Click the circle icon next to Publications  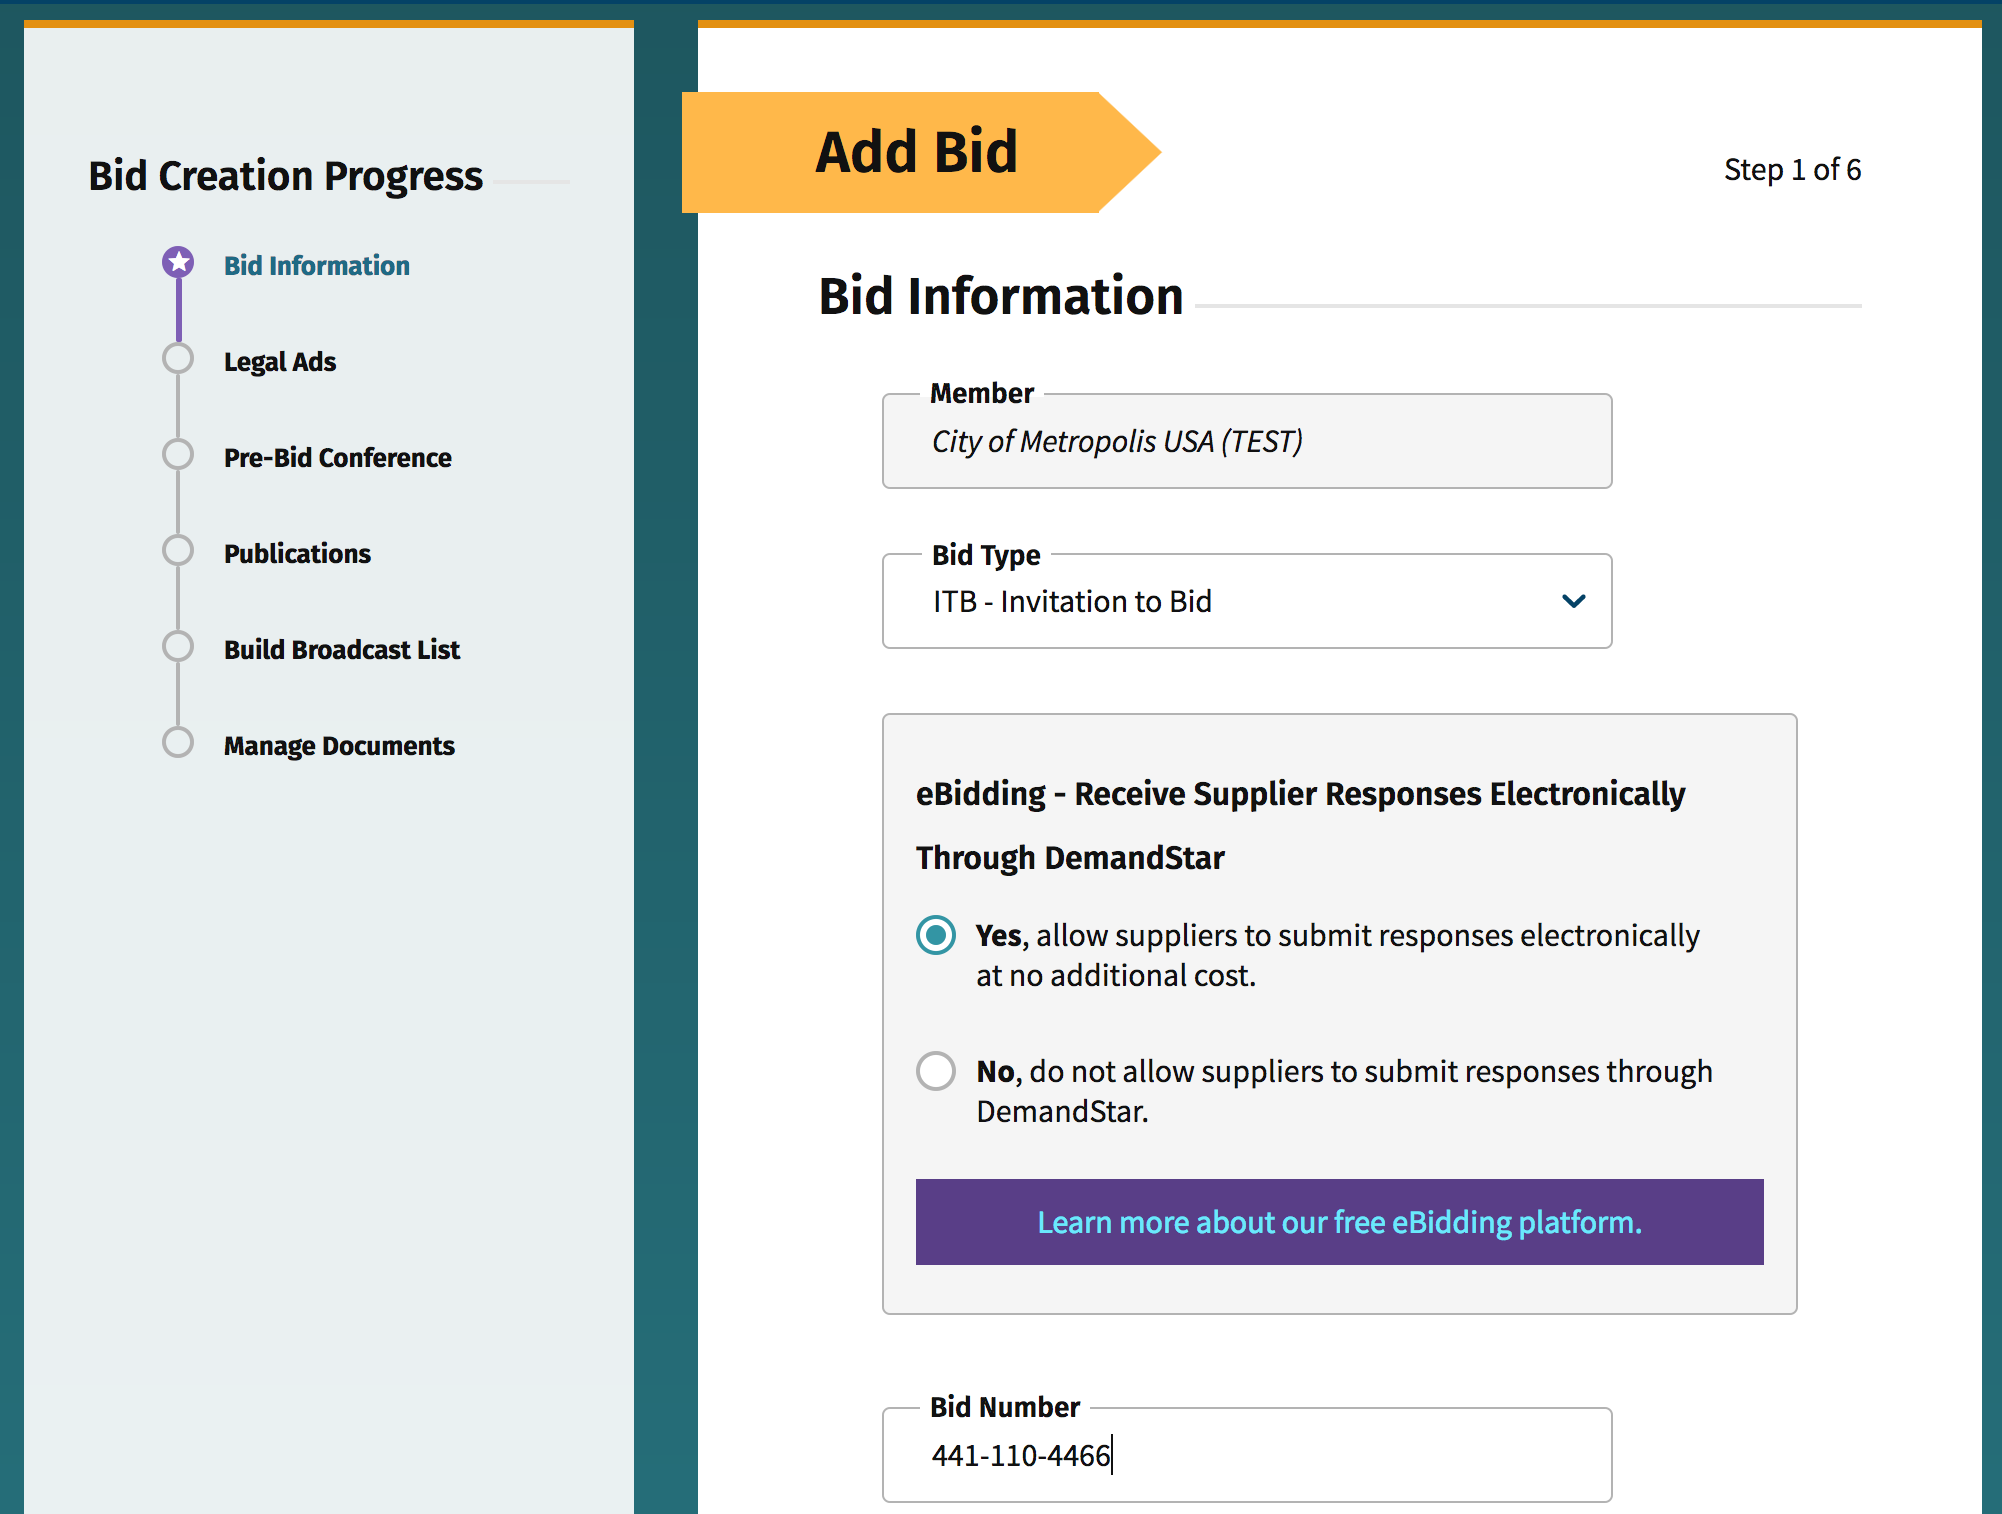click(x=178, y=549)
